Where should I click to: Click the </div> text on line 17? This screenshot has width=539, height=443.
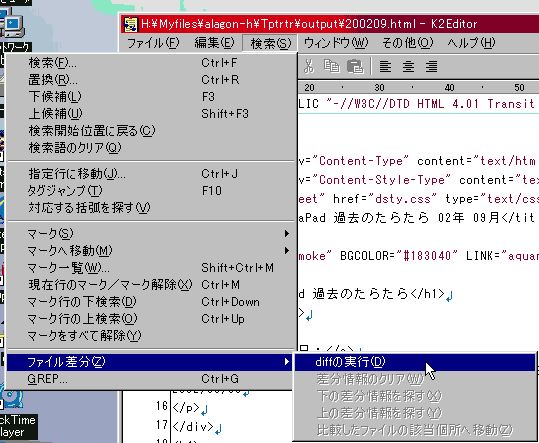click(193, 427)
